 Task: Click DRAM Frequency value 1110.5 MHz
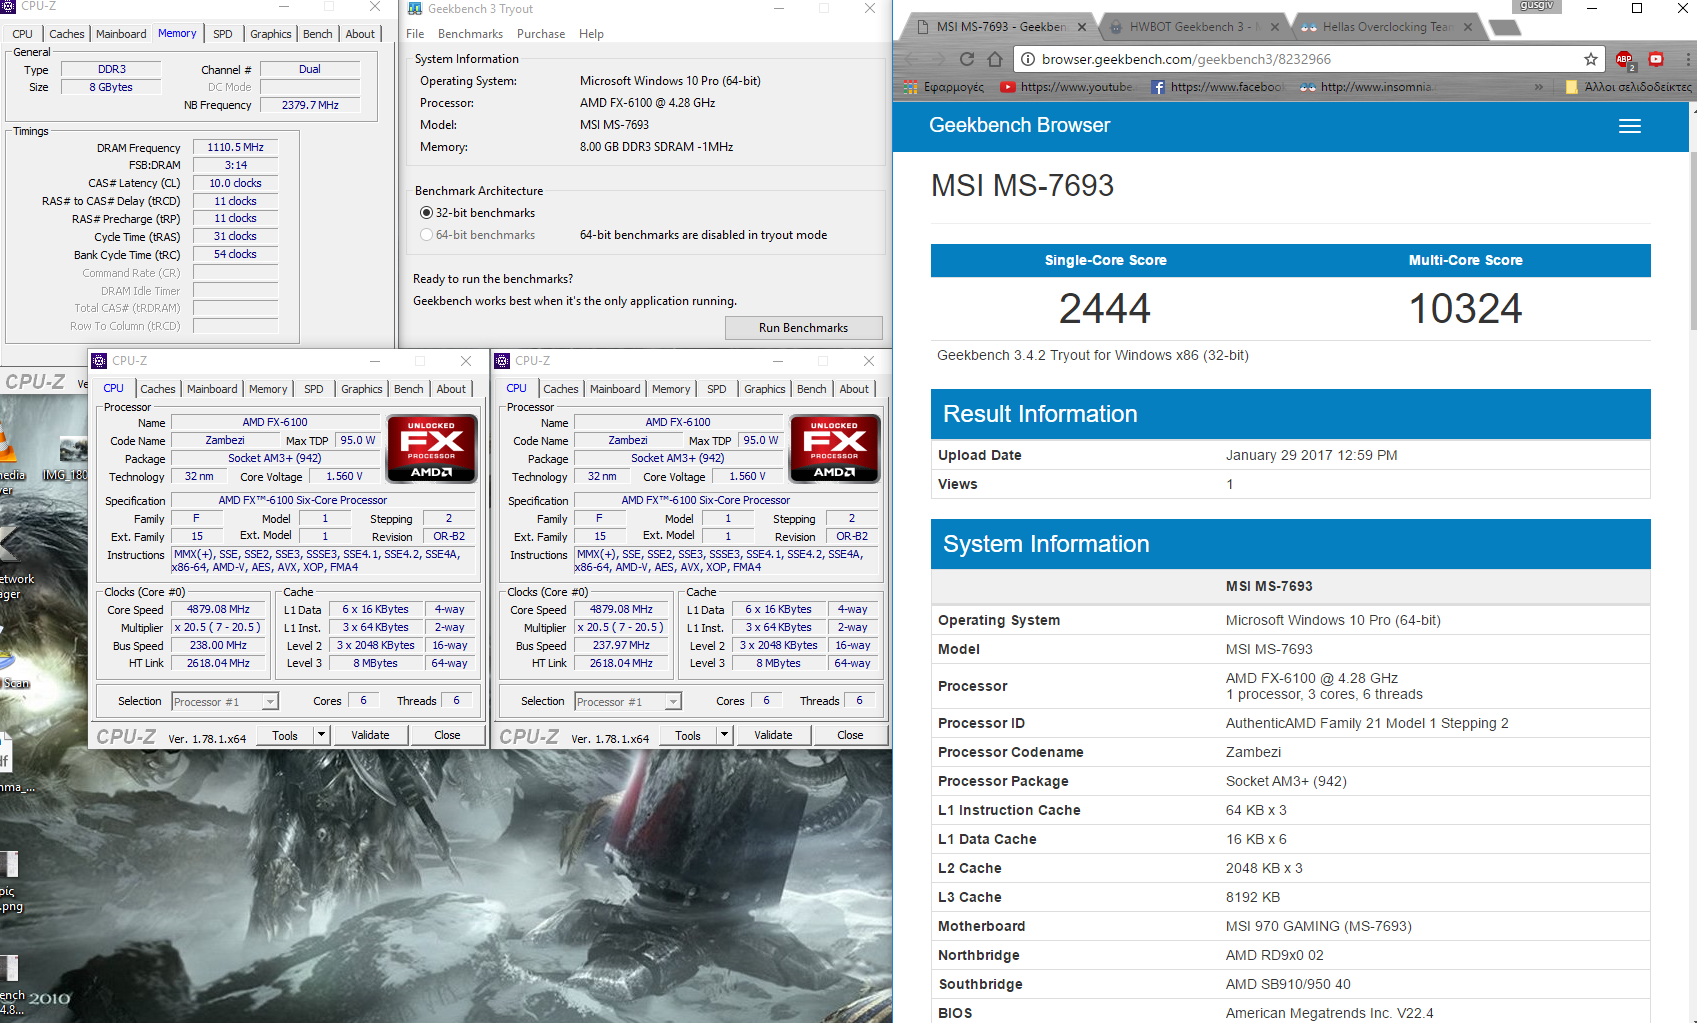(235, 147)
